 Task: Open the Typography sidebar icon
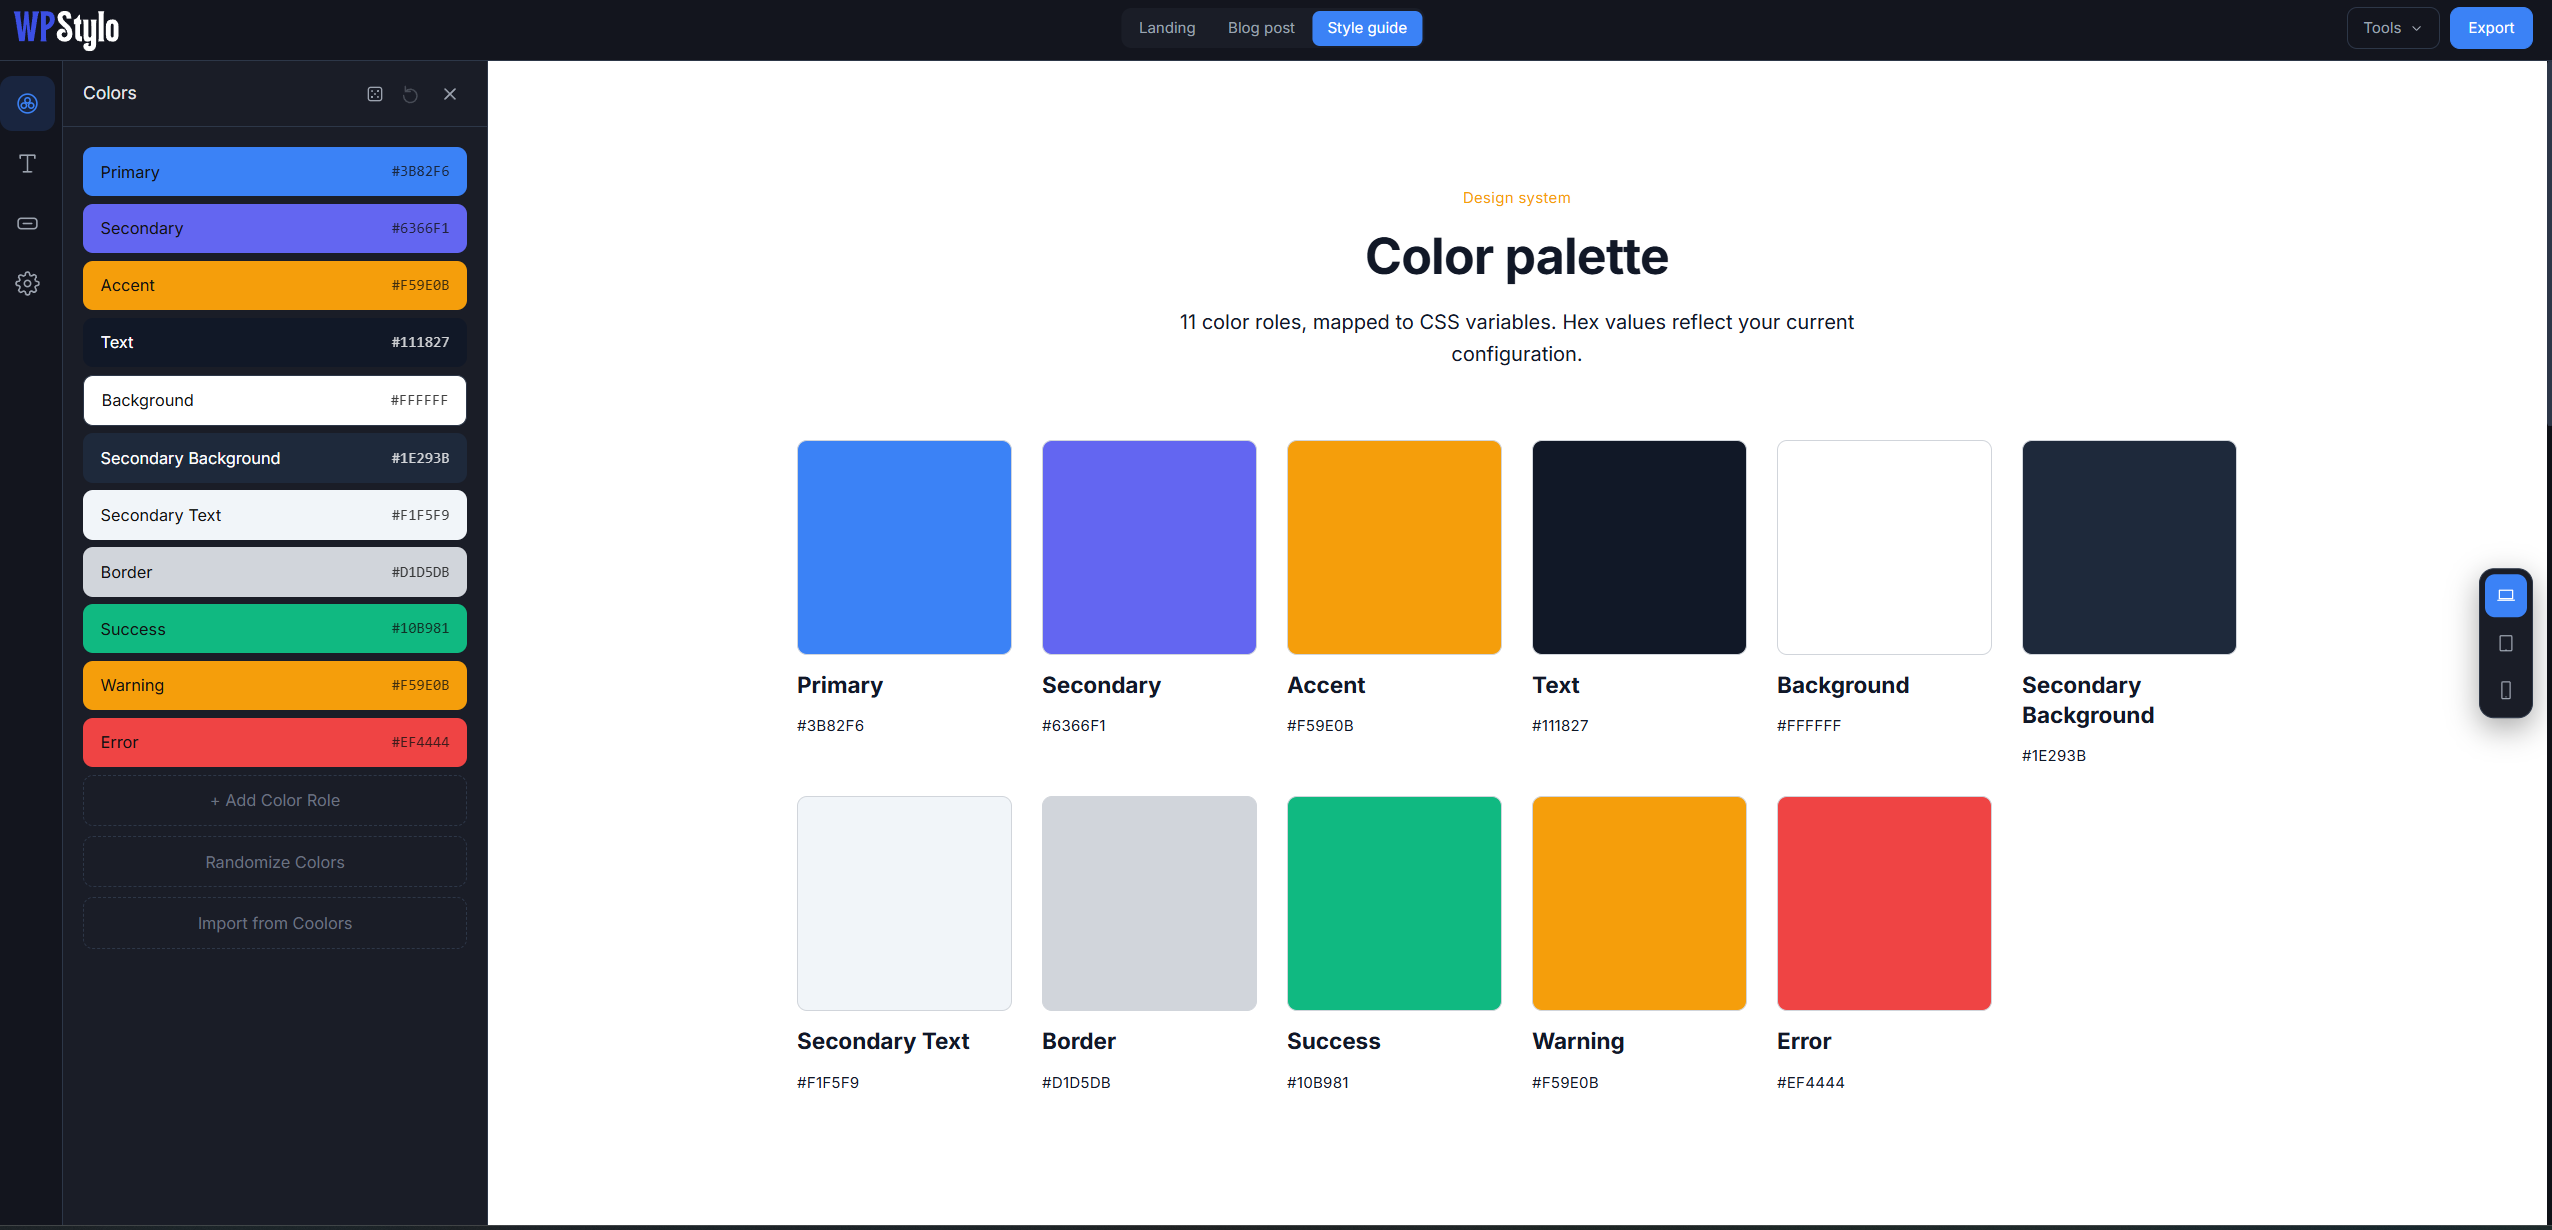point(28,164)
